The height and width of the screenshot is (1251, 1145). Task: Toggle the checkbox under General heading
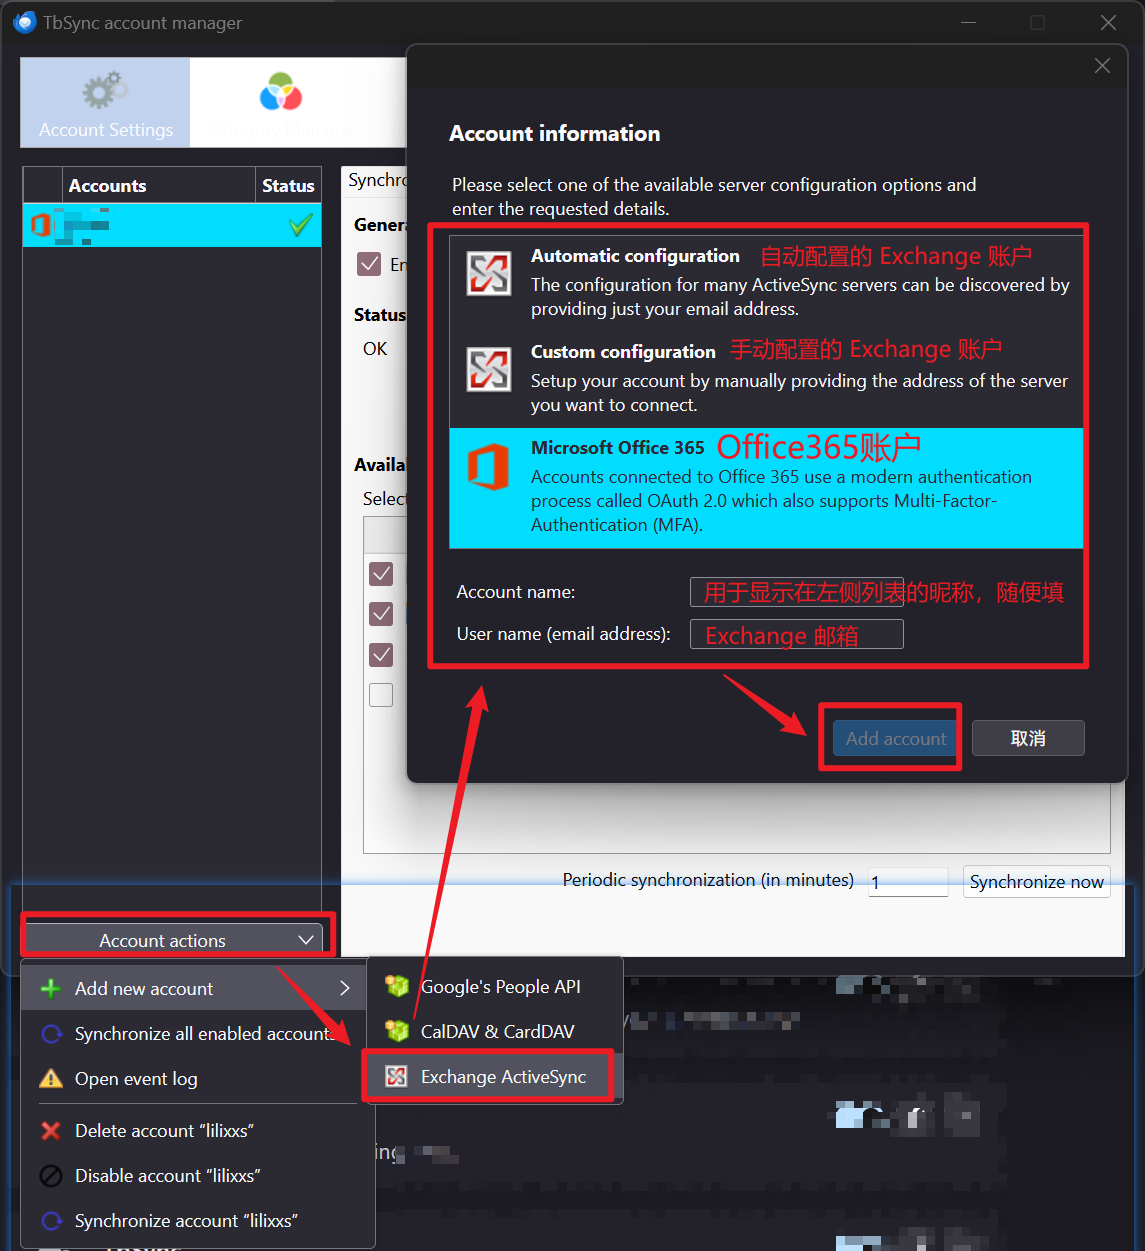click(369, 264)
